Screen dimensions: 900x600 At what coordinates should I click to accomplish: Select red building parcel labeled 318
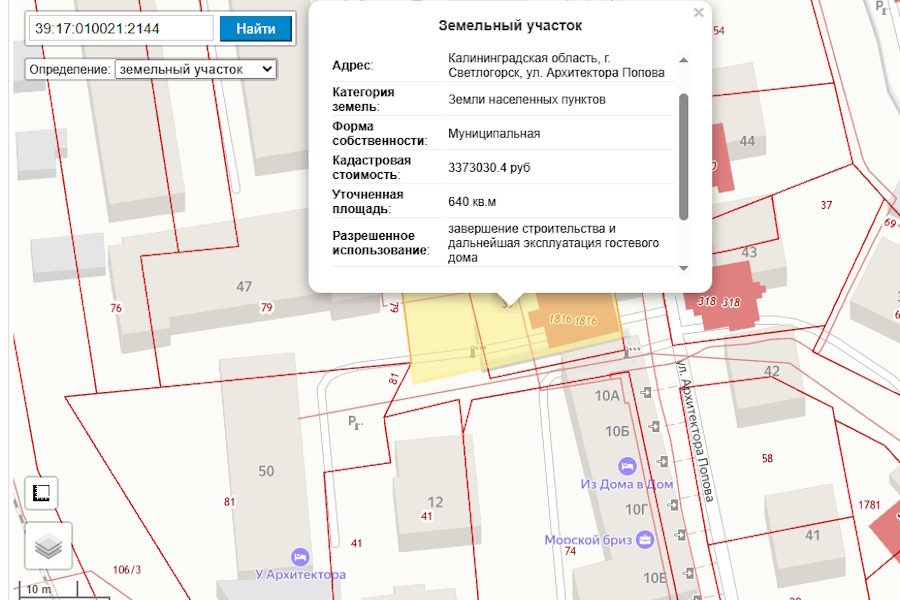tap(724, 297)
